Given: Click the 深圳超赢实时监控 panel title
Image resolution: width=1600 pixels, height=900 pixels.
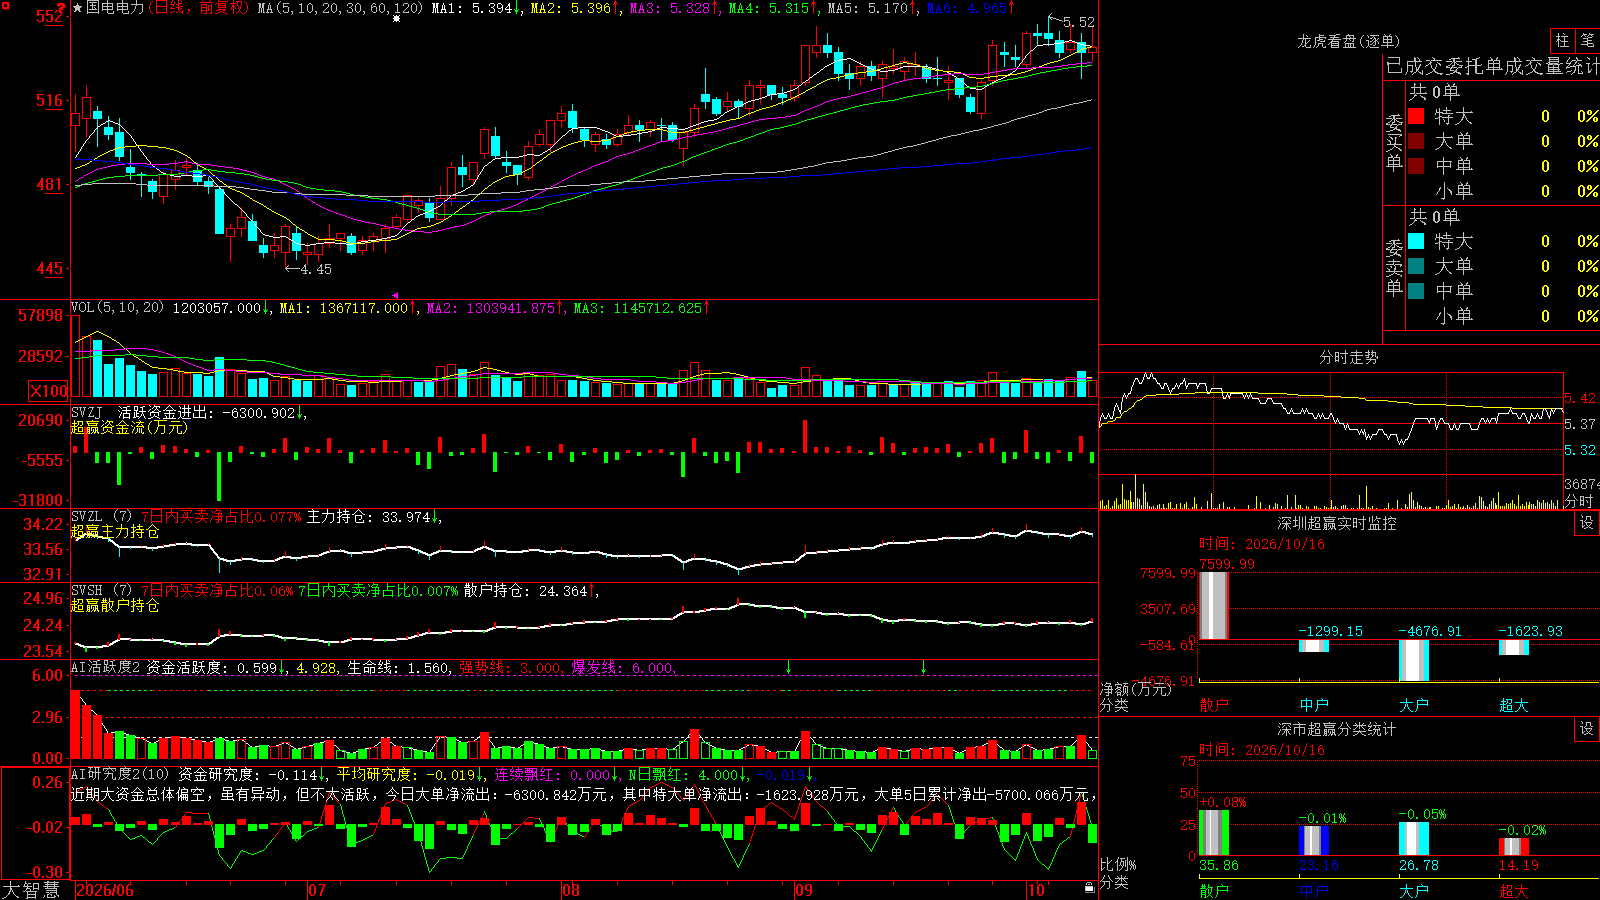Looking at the screenshot, I should pos(1337,523).
